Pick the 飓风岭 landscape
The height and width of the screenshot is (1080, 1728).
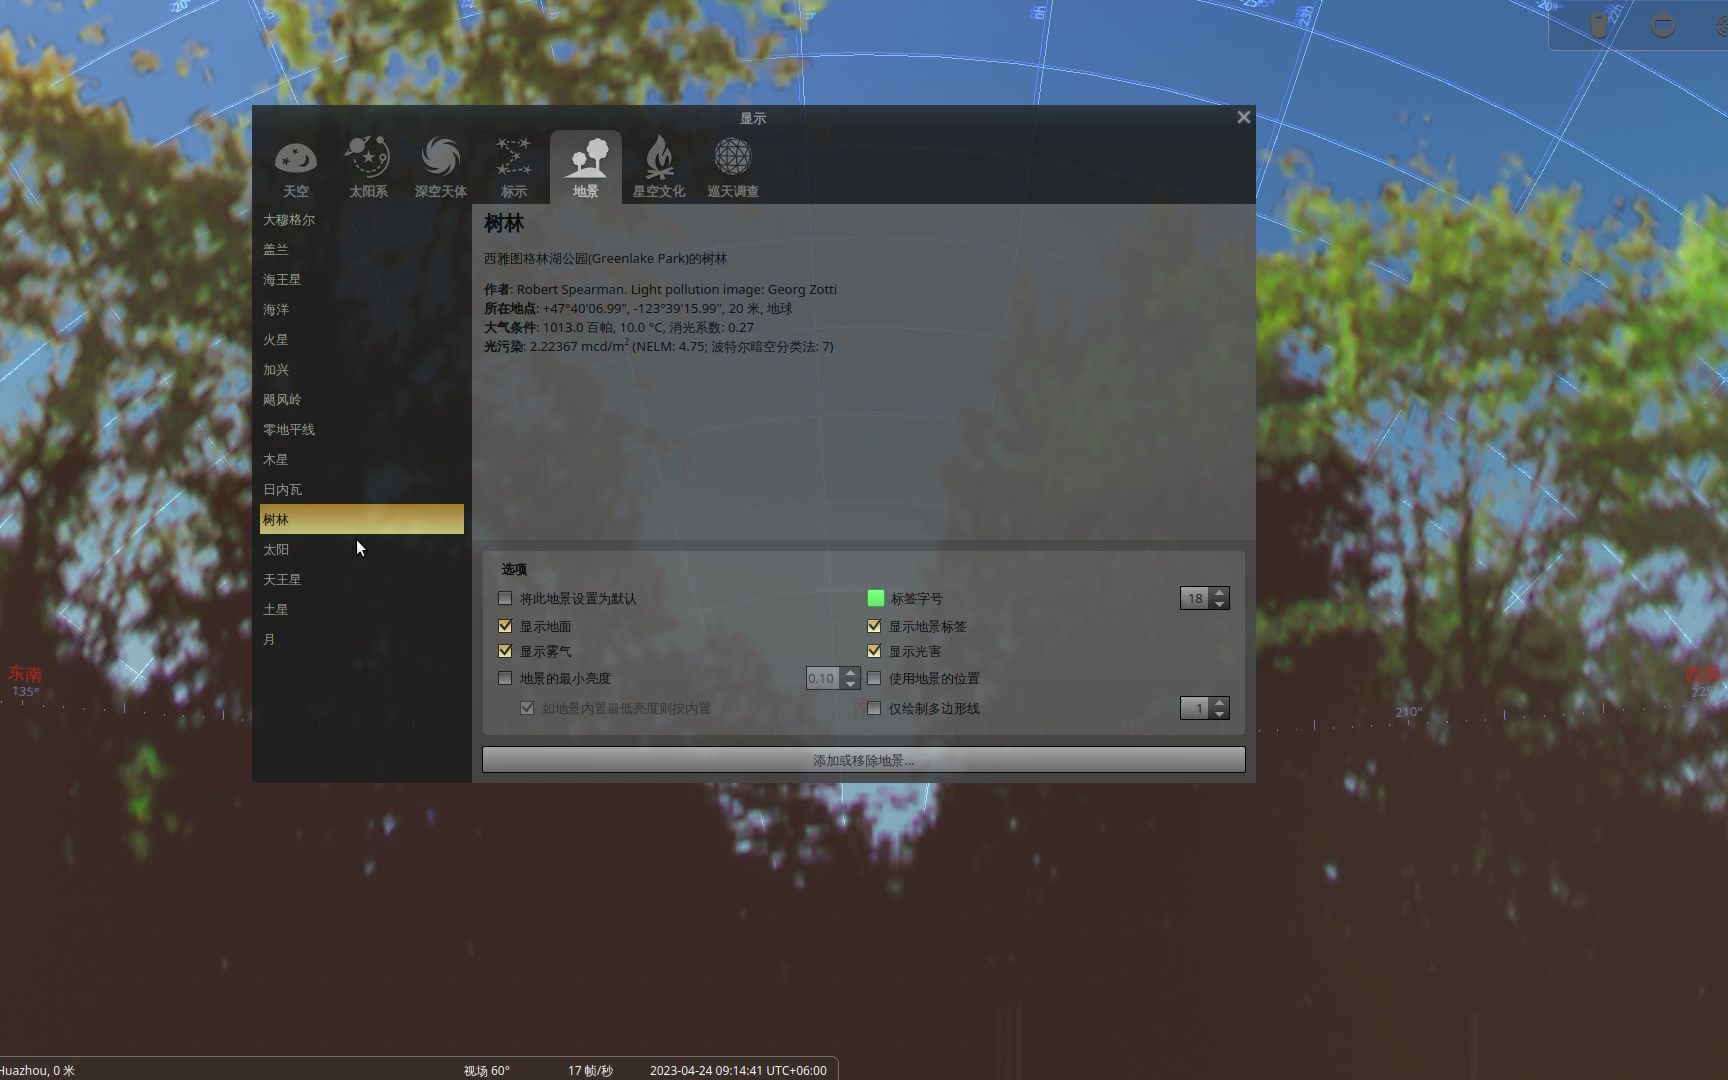pos(362,400)
